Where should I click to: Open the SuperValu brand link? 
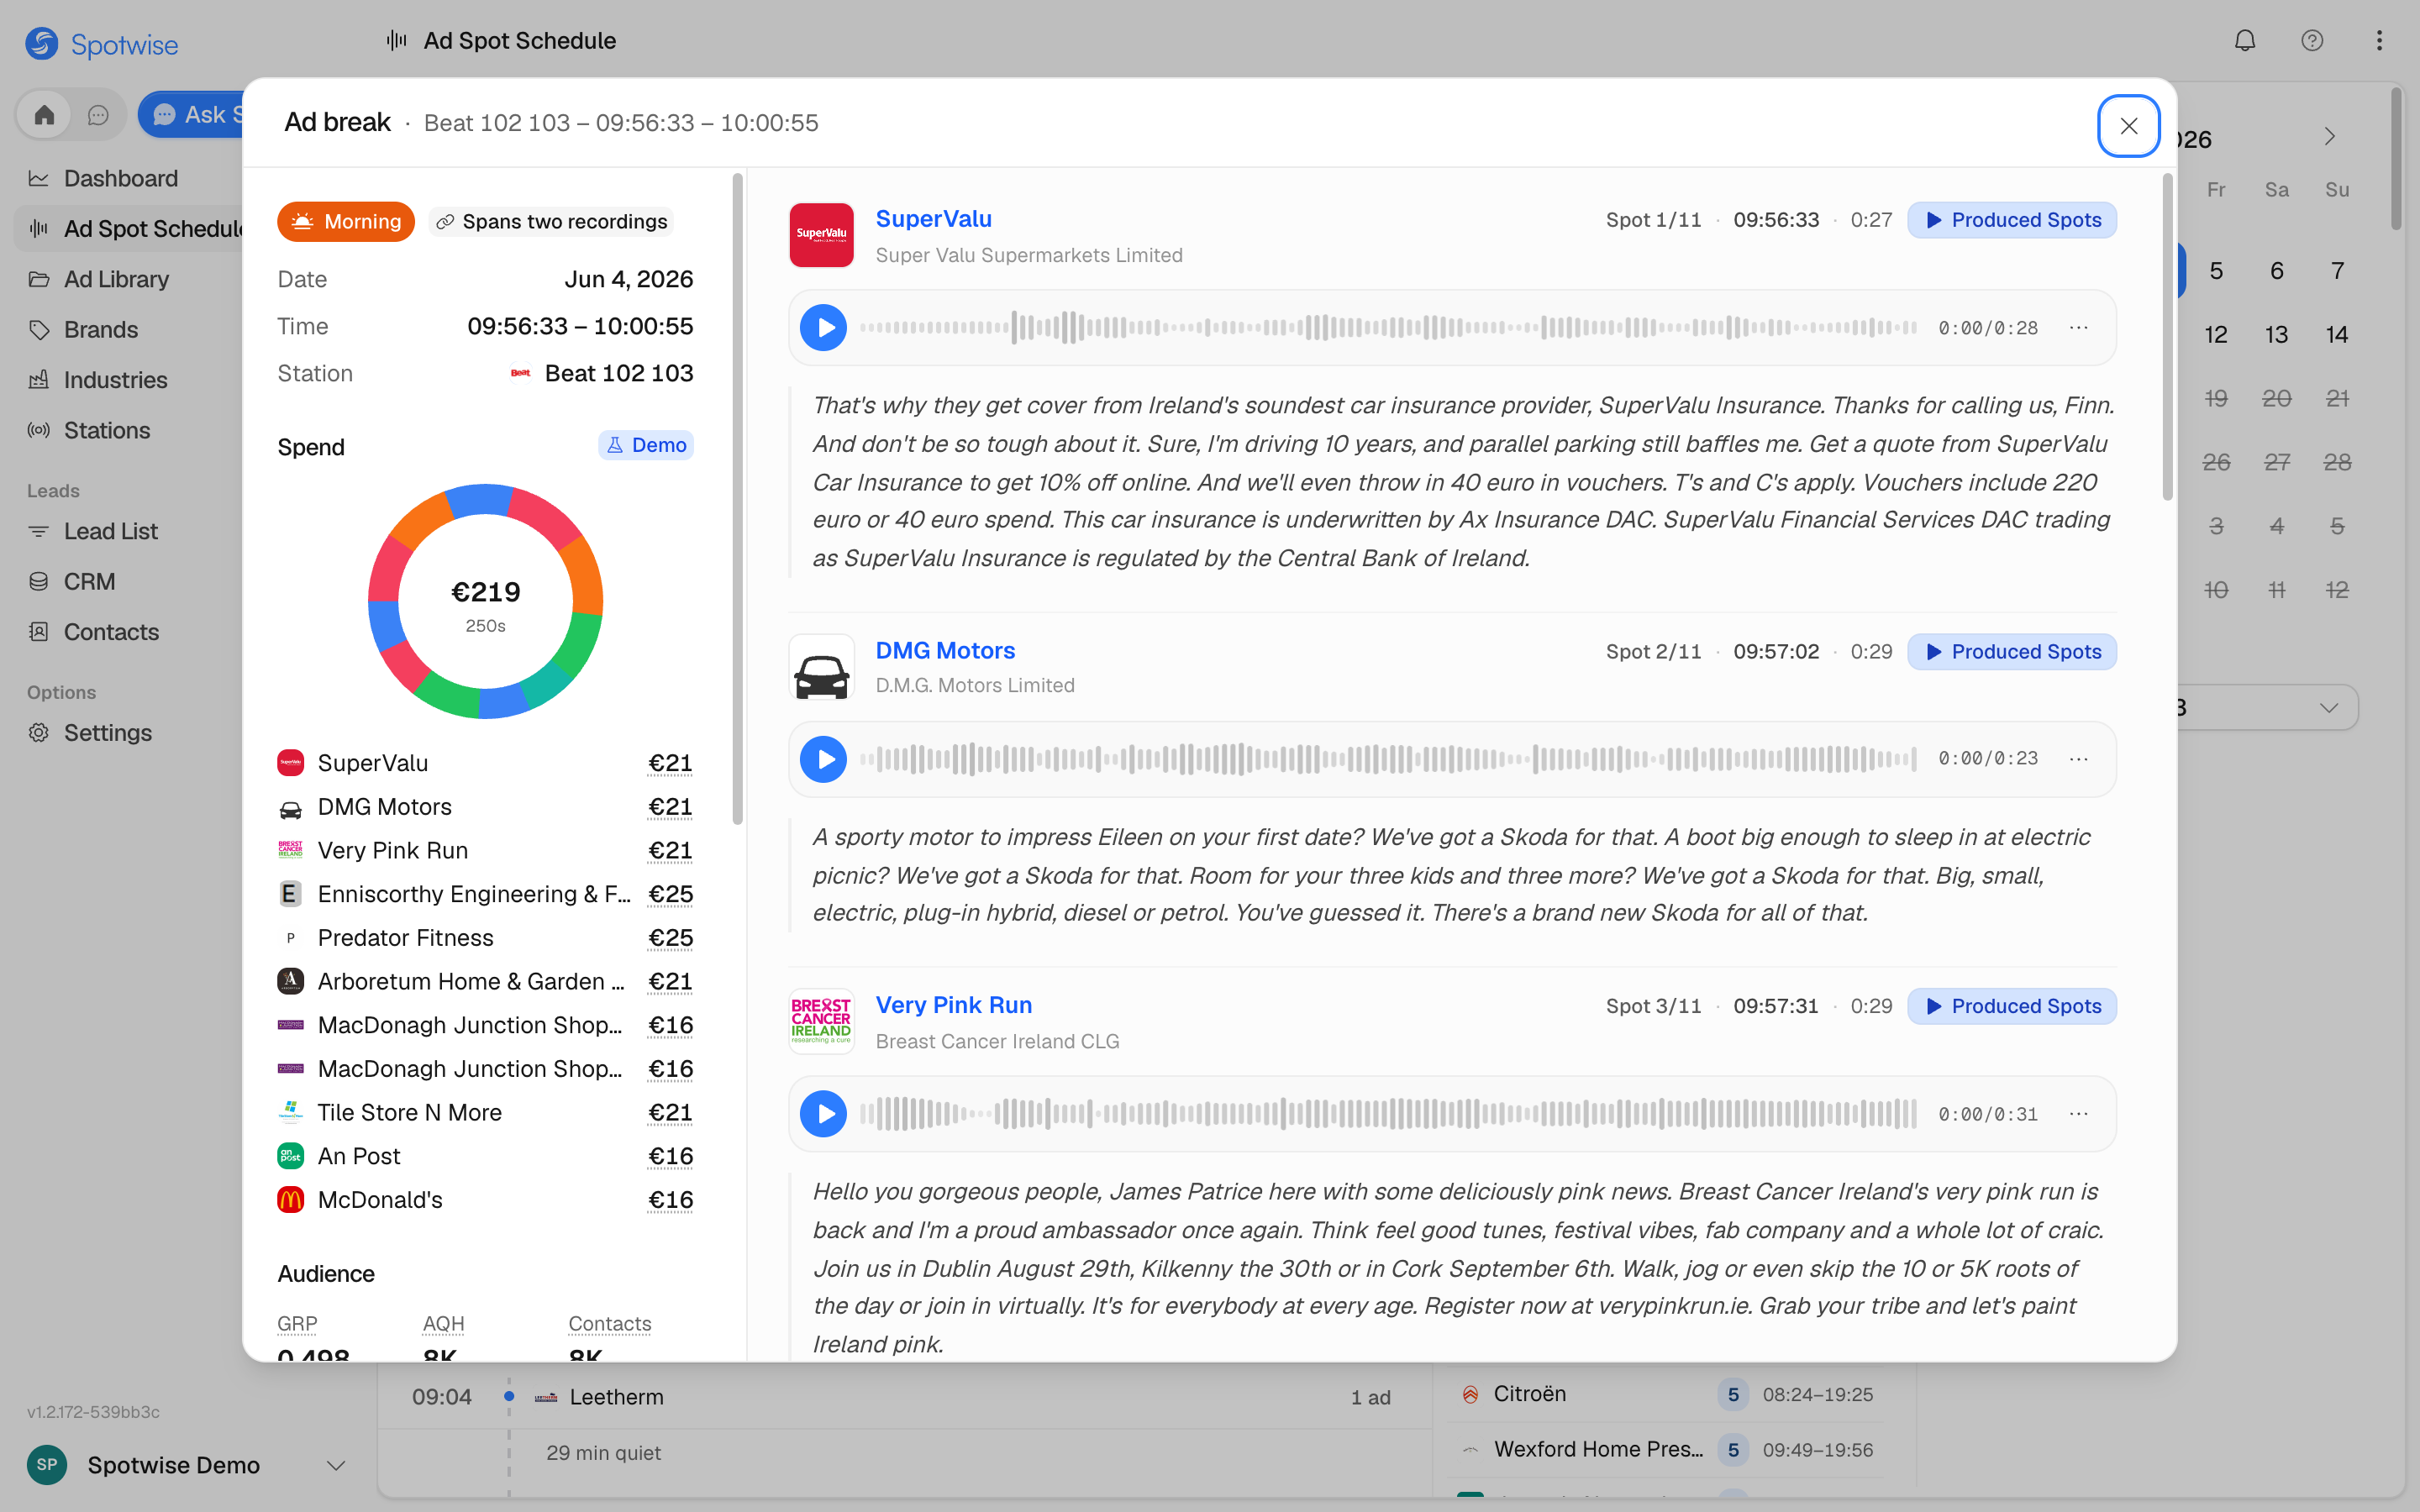tap(933, 219)
